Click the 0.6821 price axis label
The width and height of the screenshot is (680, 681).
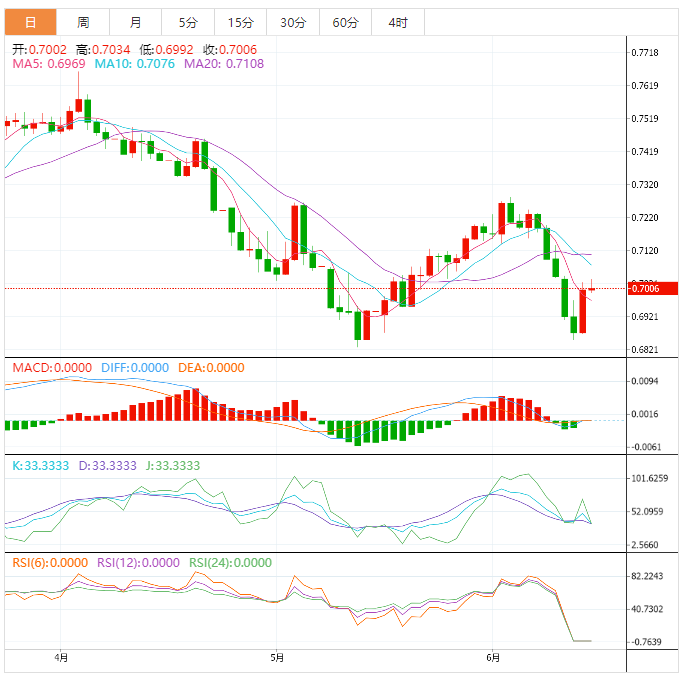[x=645, y=350]
